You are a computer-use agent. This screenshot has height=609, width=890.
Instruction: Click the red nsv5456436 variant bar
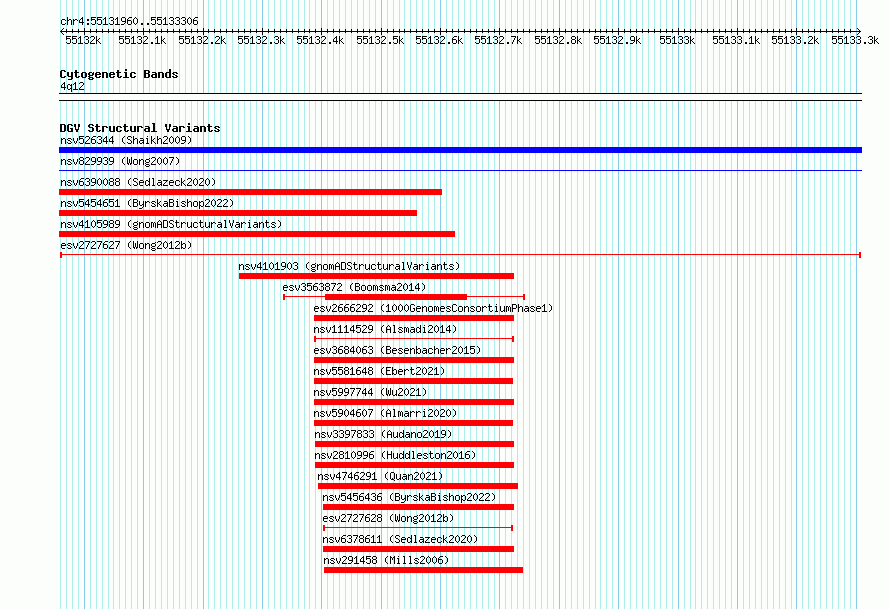coord(418,507)
